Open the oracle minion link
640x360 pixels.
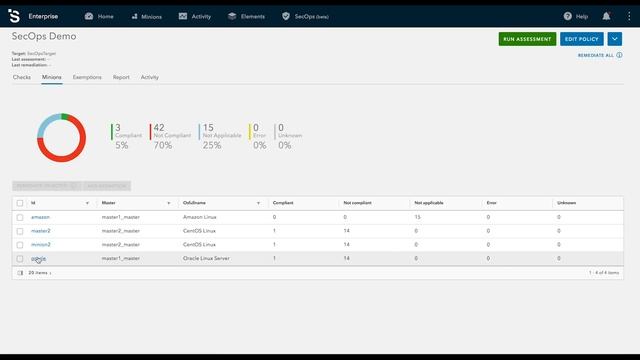click(x=38, y=258)
